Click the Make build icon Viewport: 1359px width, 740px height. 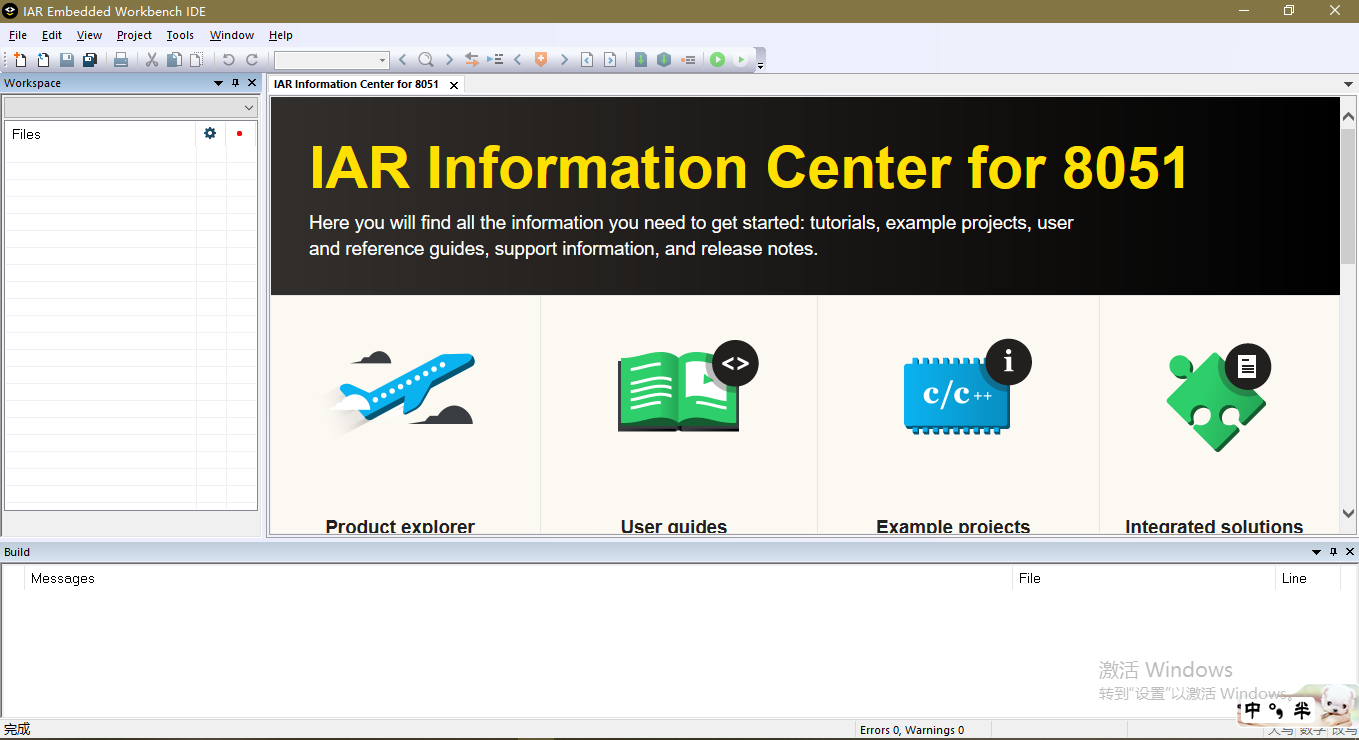(x=664, y=60)
